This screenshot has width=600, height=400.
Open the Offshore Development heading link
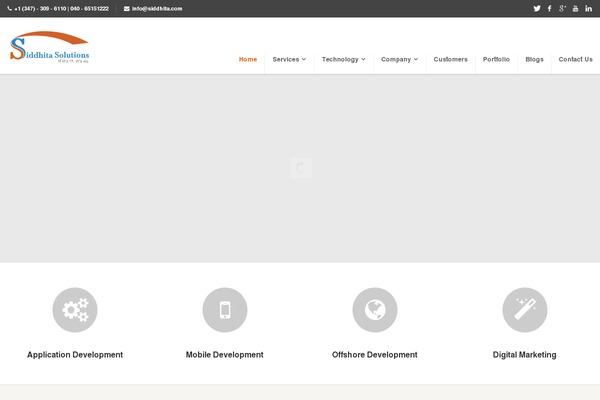tap(375, 355)
